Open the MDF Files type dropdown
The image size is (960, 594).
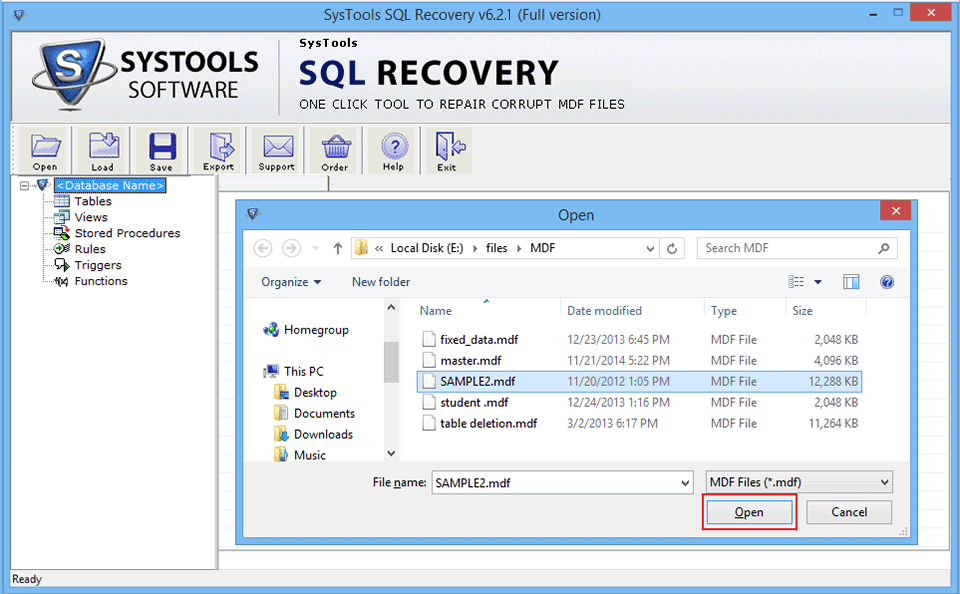pyautogui.click(x=799, y=483)
